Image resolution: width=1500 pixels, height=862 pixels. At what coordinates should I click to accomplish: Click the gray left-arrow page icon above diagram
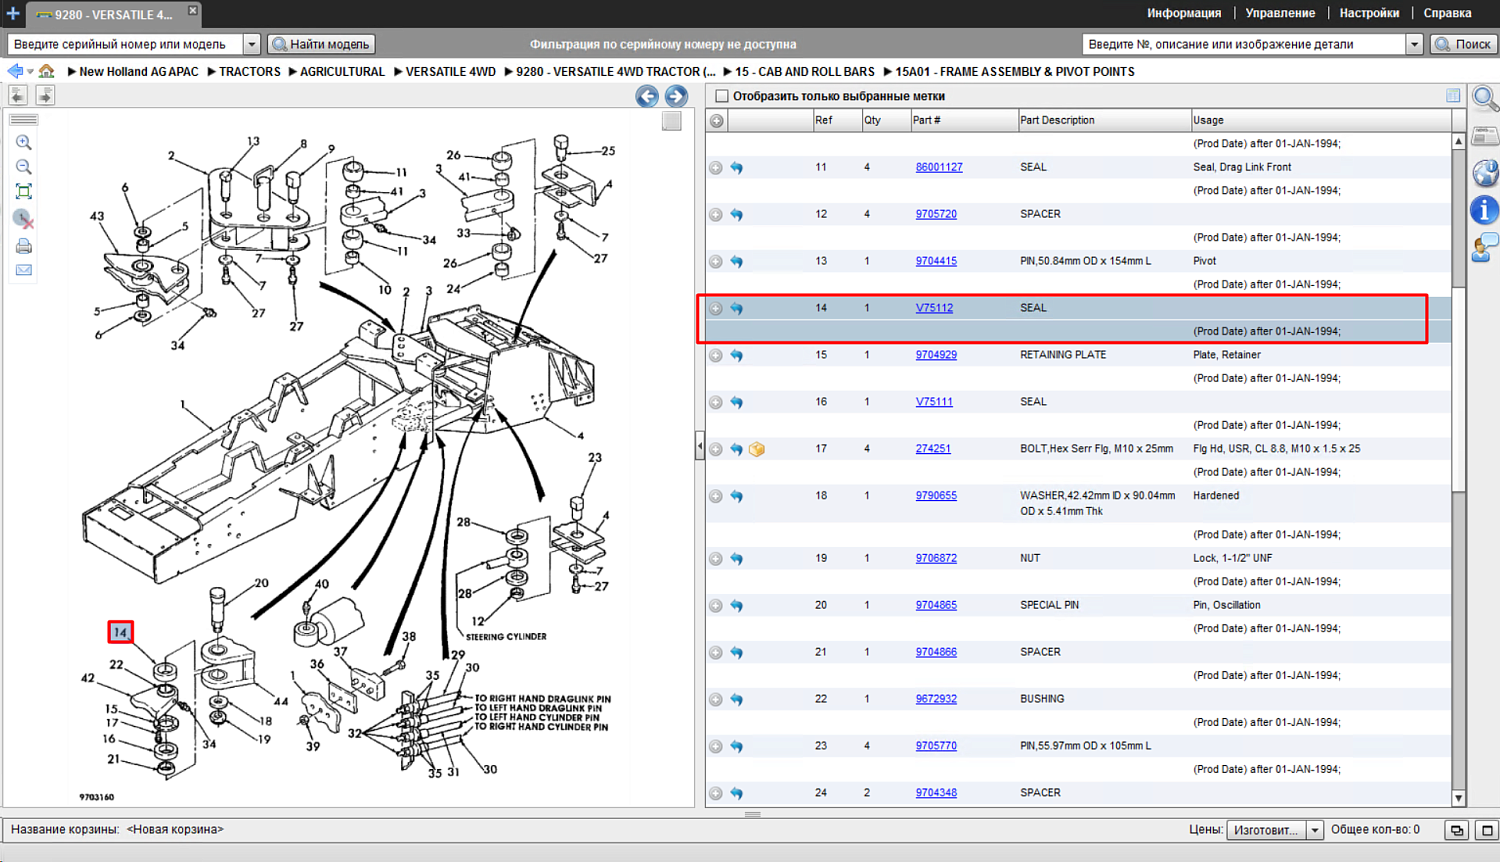pyautogui.click(x=18, y=95)
